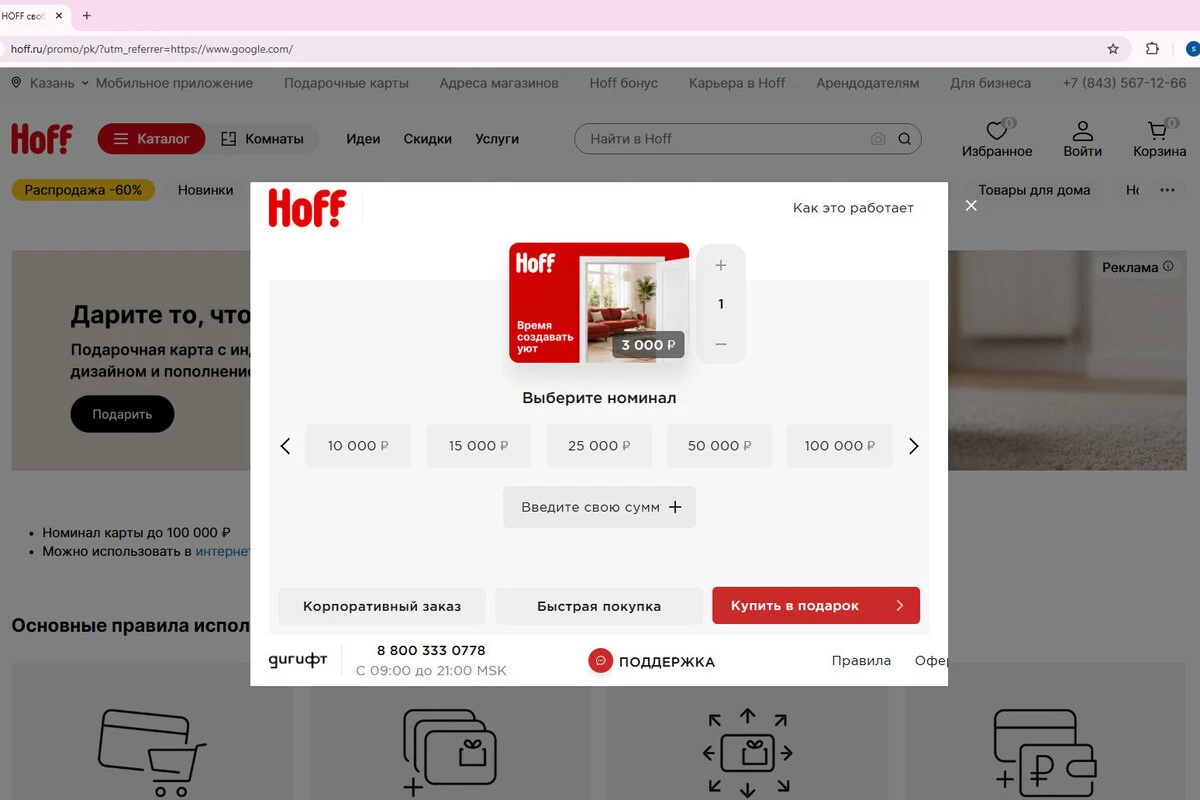1200x800 pixels.
Task: Search by photo using camera icon
Action: pos(878,139)
